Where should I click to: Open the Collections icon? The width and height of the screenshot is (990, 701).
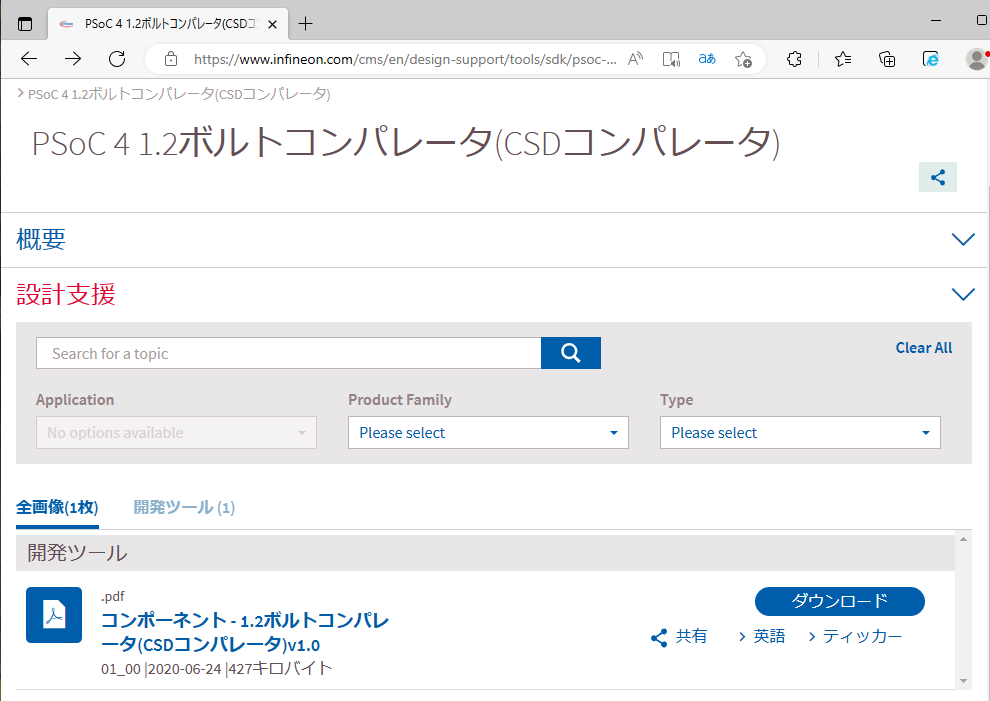click(887, 59)
